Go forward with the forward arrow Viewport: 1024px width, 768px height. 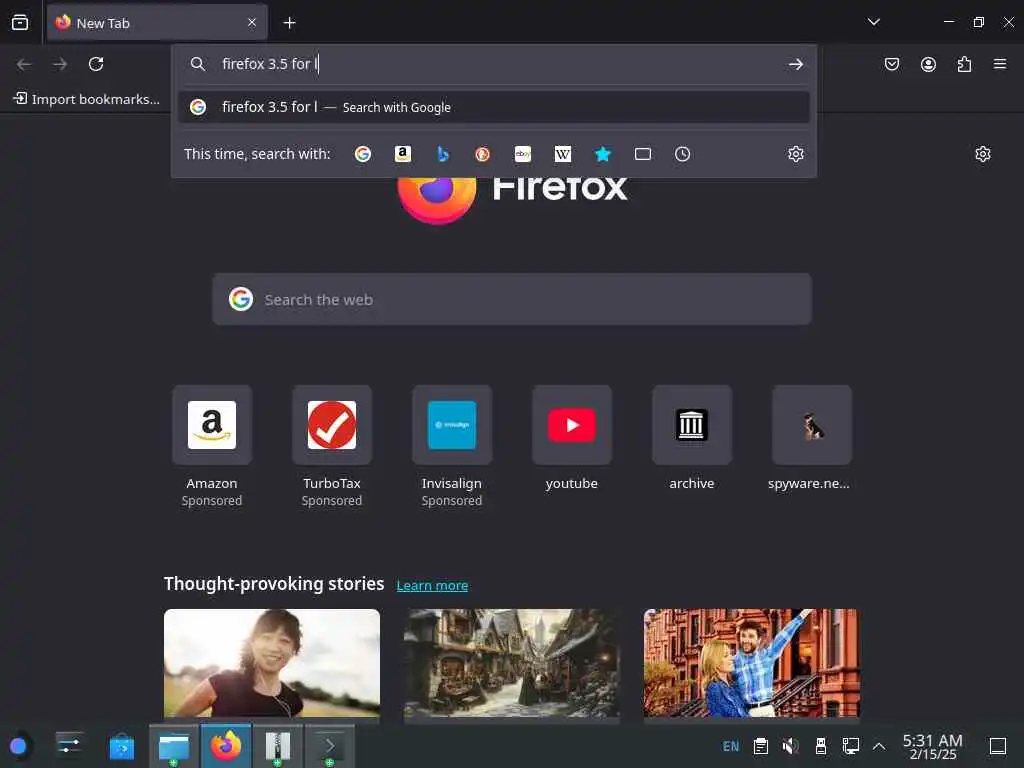click(60, 64)
